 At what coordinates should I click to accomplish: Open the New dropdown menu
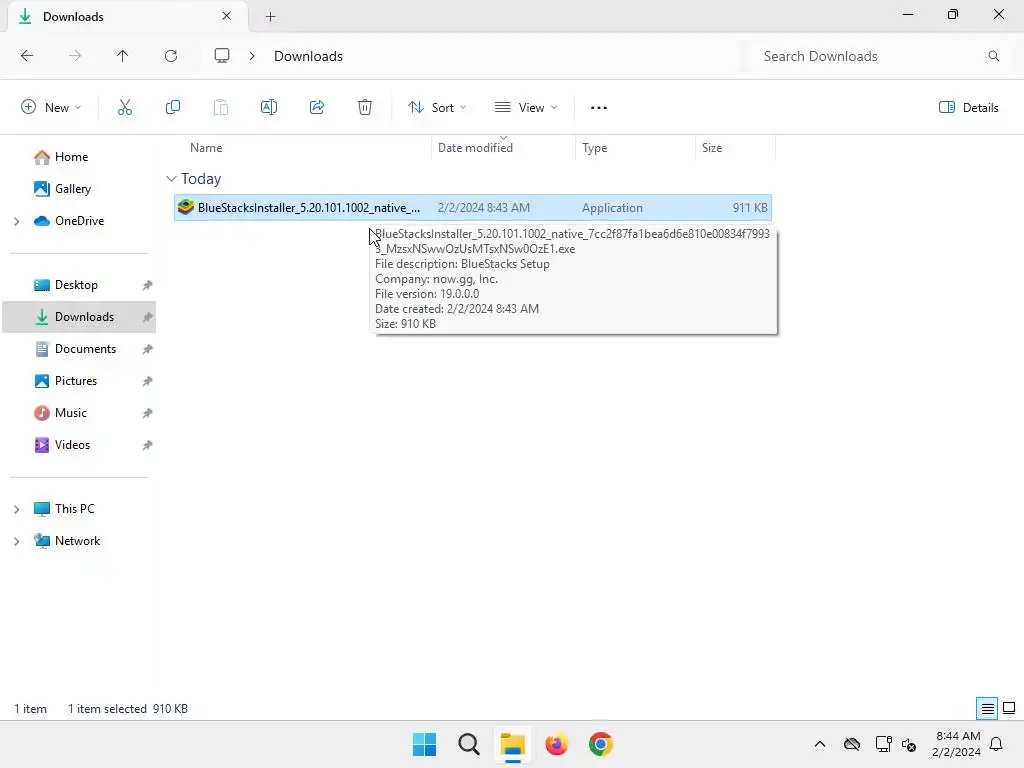pos(51,108)
